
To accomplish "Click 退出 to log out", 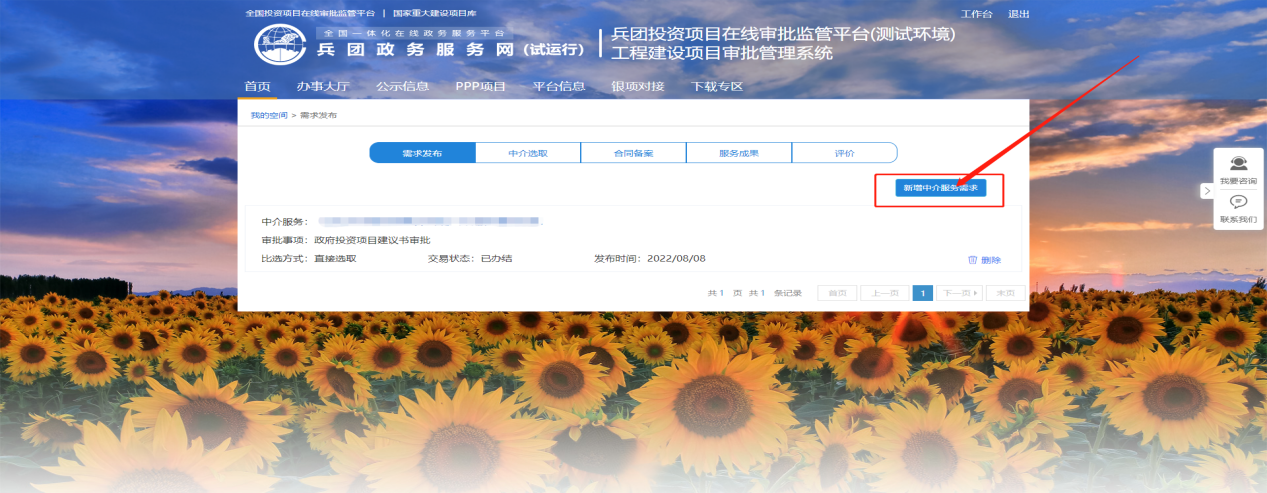I will [x=1019, y=14].
